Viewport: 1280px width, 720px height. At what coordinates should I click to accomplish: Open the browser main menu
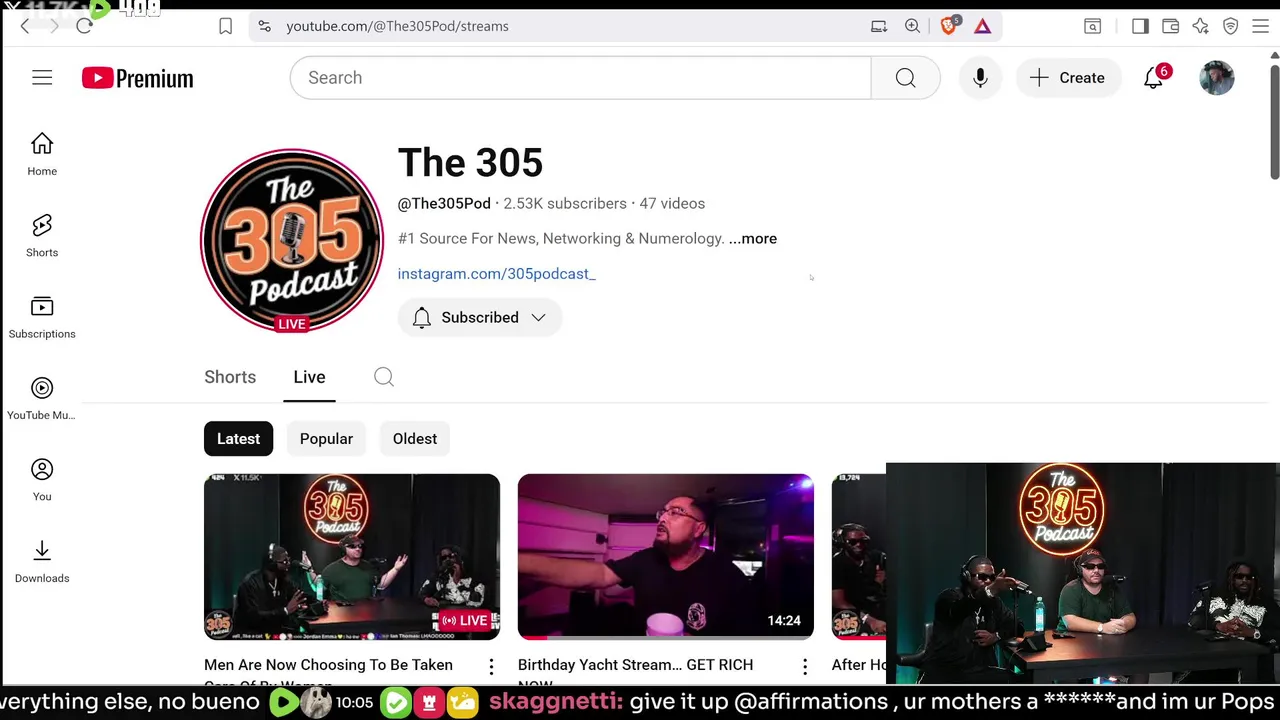1261,26
